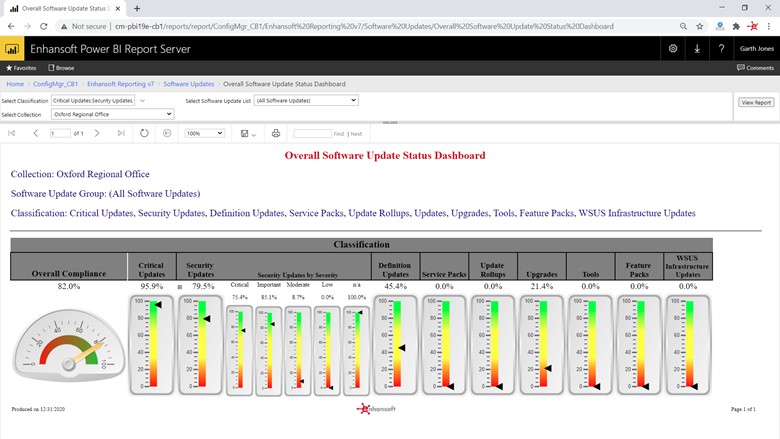
Task: Expand the save/export format menu
Action: 248,133
